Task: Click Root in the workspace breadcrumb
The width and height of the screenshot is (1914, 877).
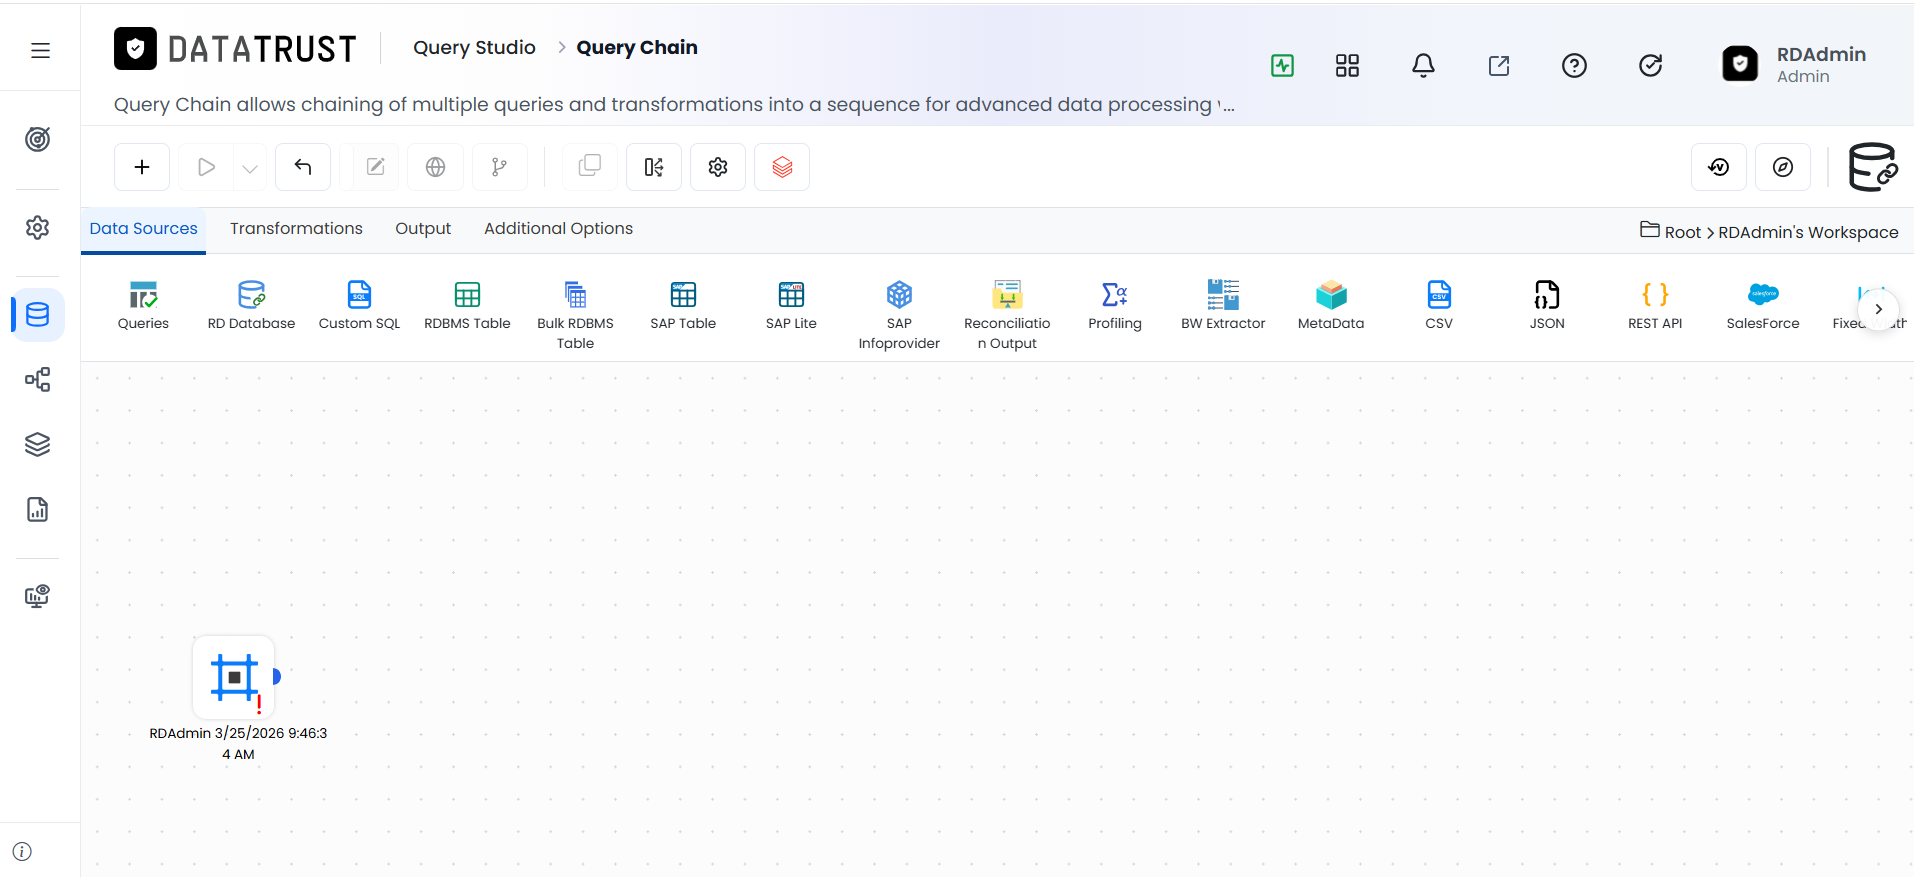Action: (1683, 232)
